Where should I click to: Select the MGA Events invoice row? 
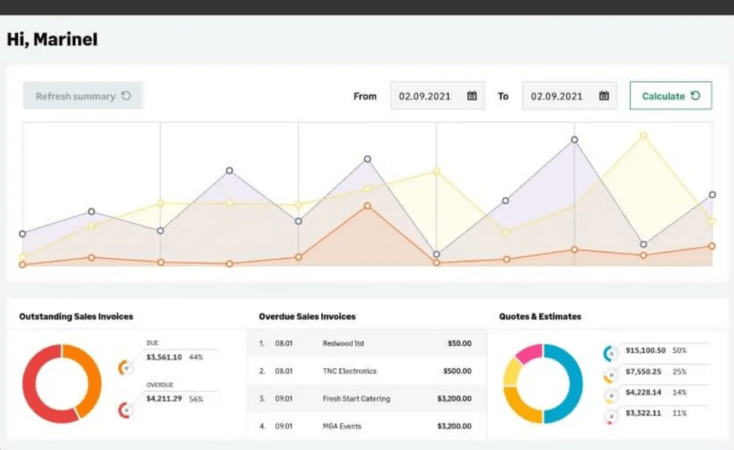[x=366, y=426]
